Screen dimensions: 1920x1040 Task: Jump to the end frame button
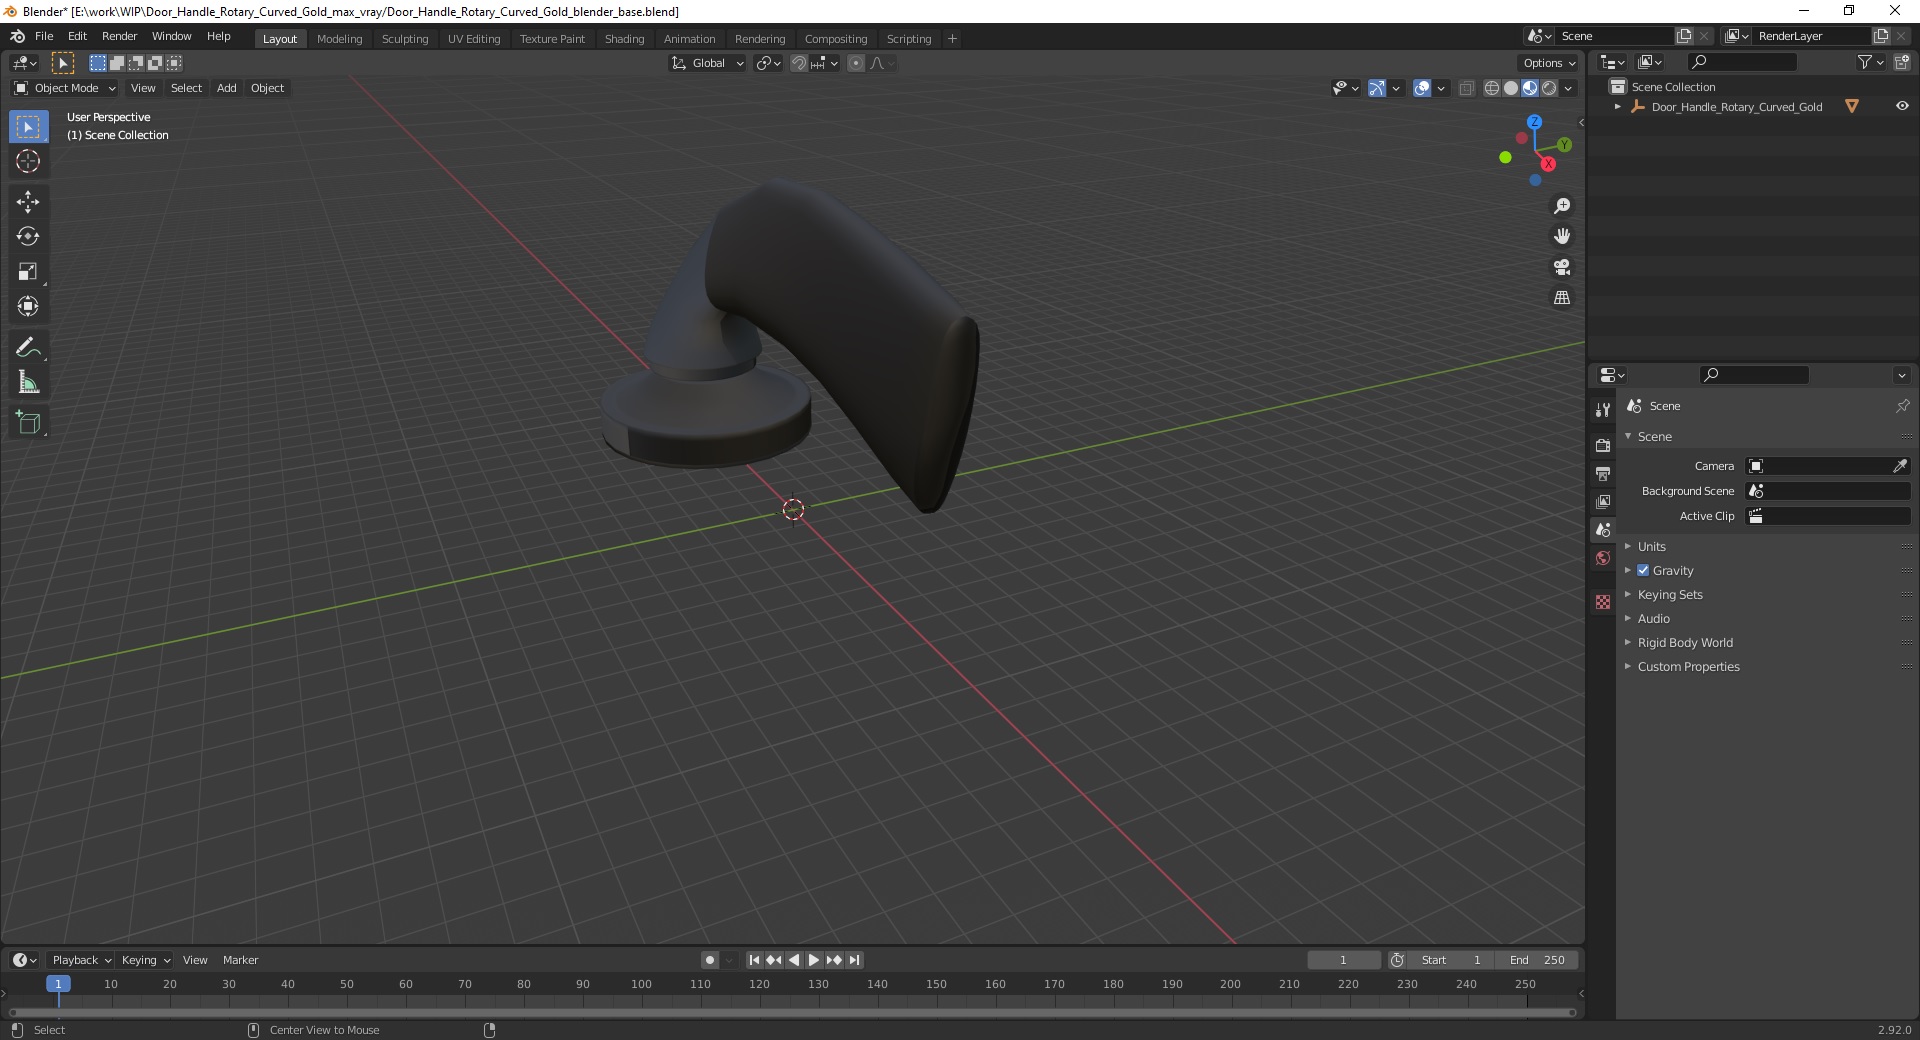click(x=854, y=960)
